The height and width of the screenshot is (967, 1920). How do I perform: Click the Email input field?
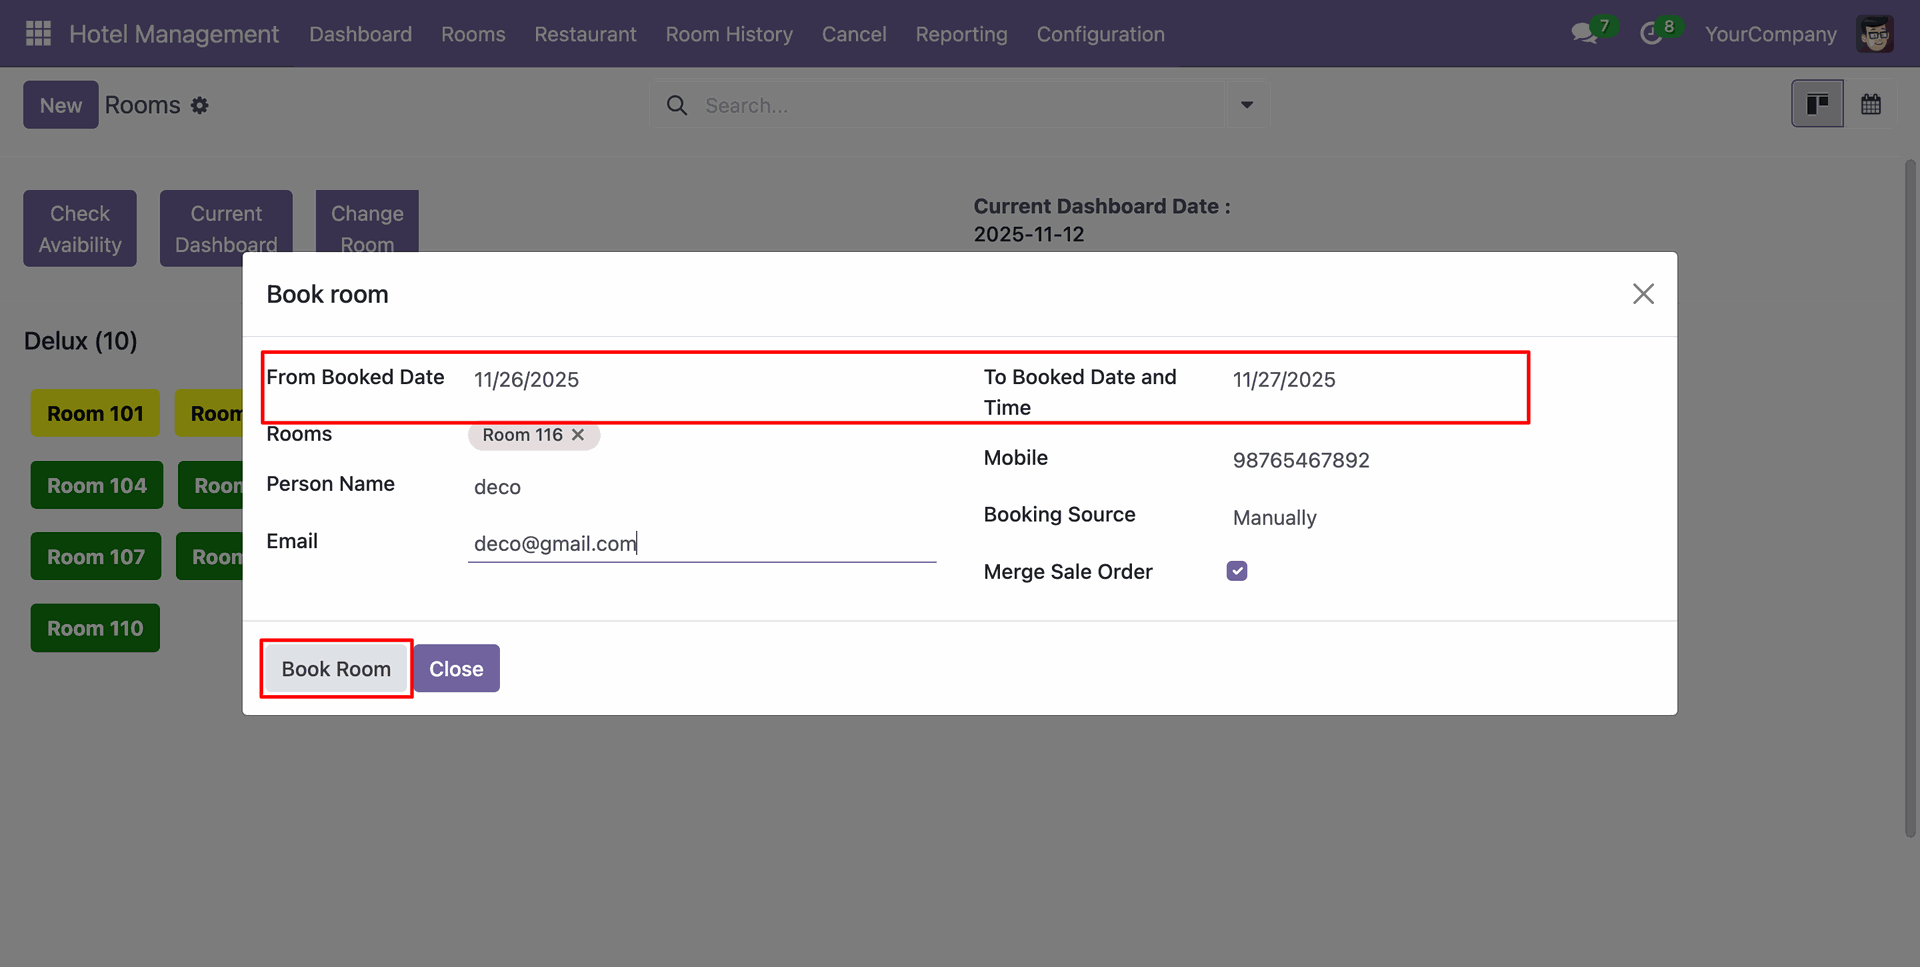700,543
